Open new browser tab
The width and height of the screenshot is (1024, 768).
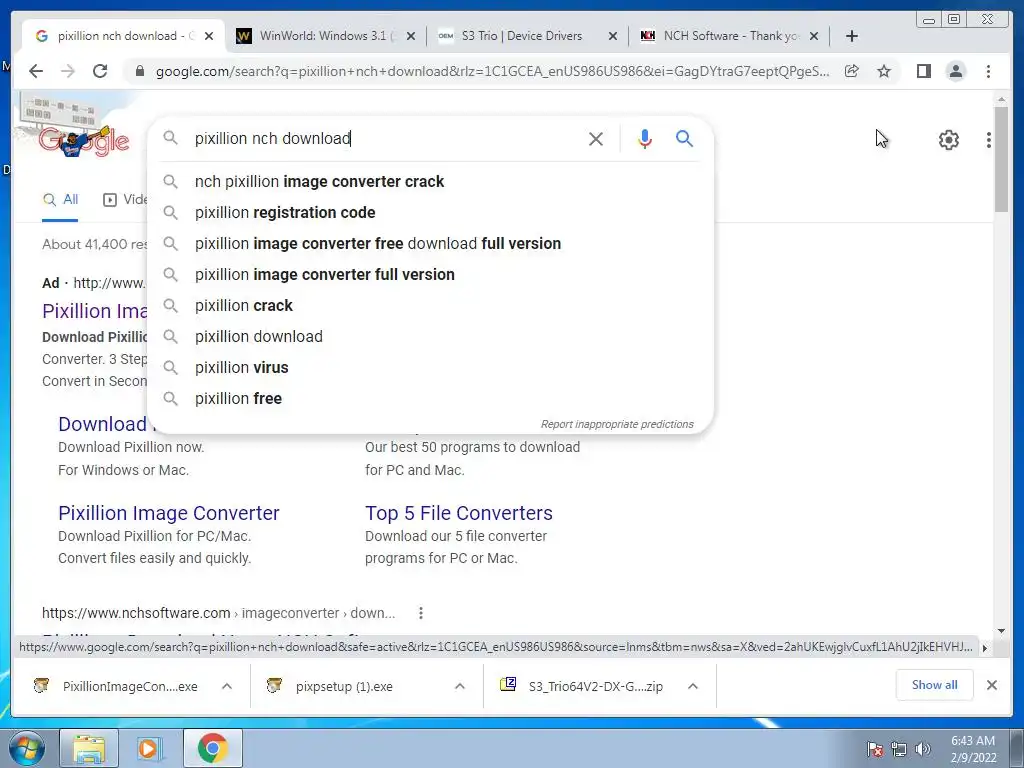pos(852,36)
